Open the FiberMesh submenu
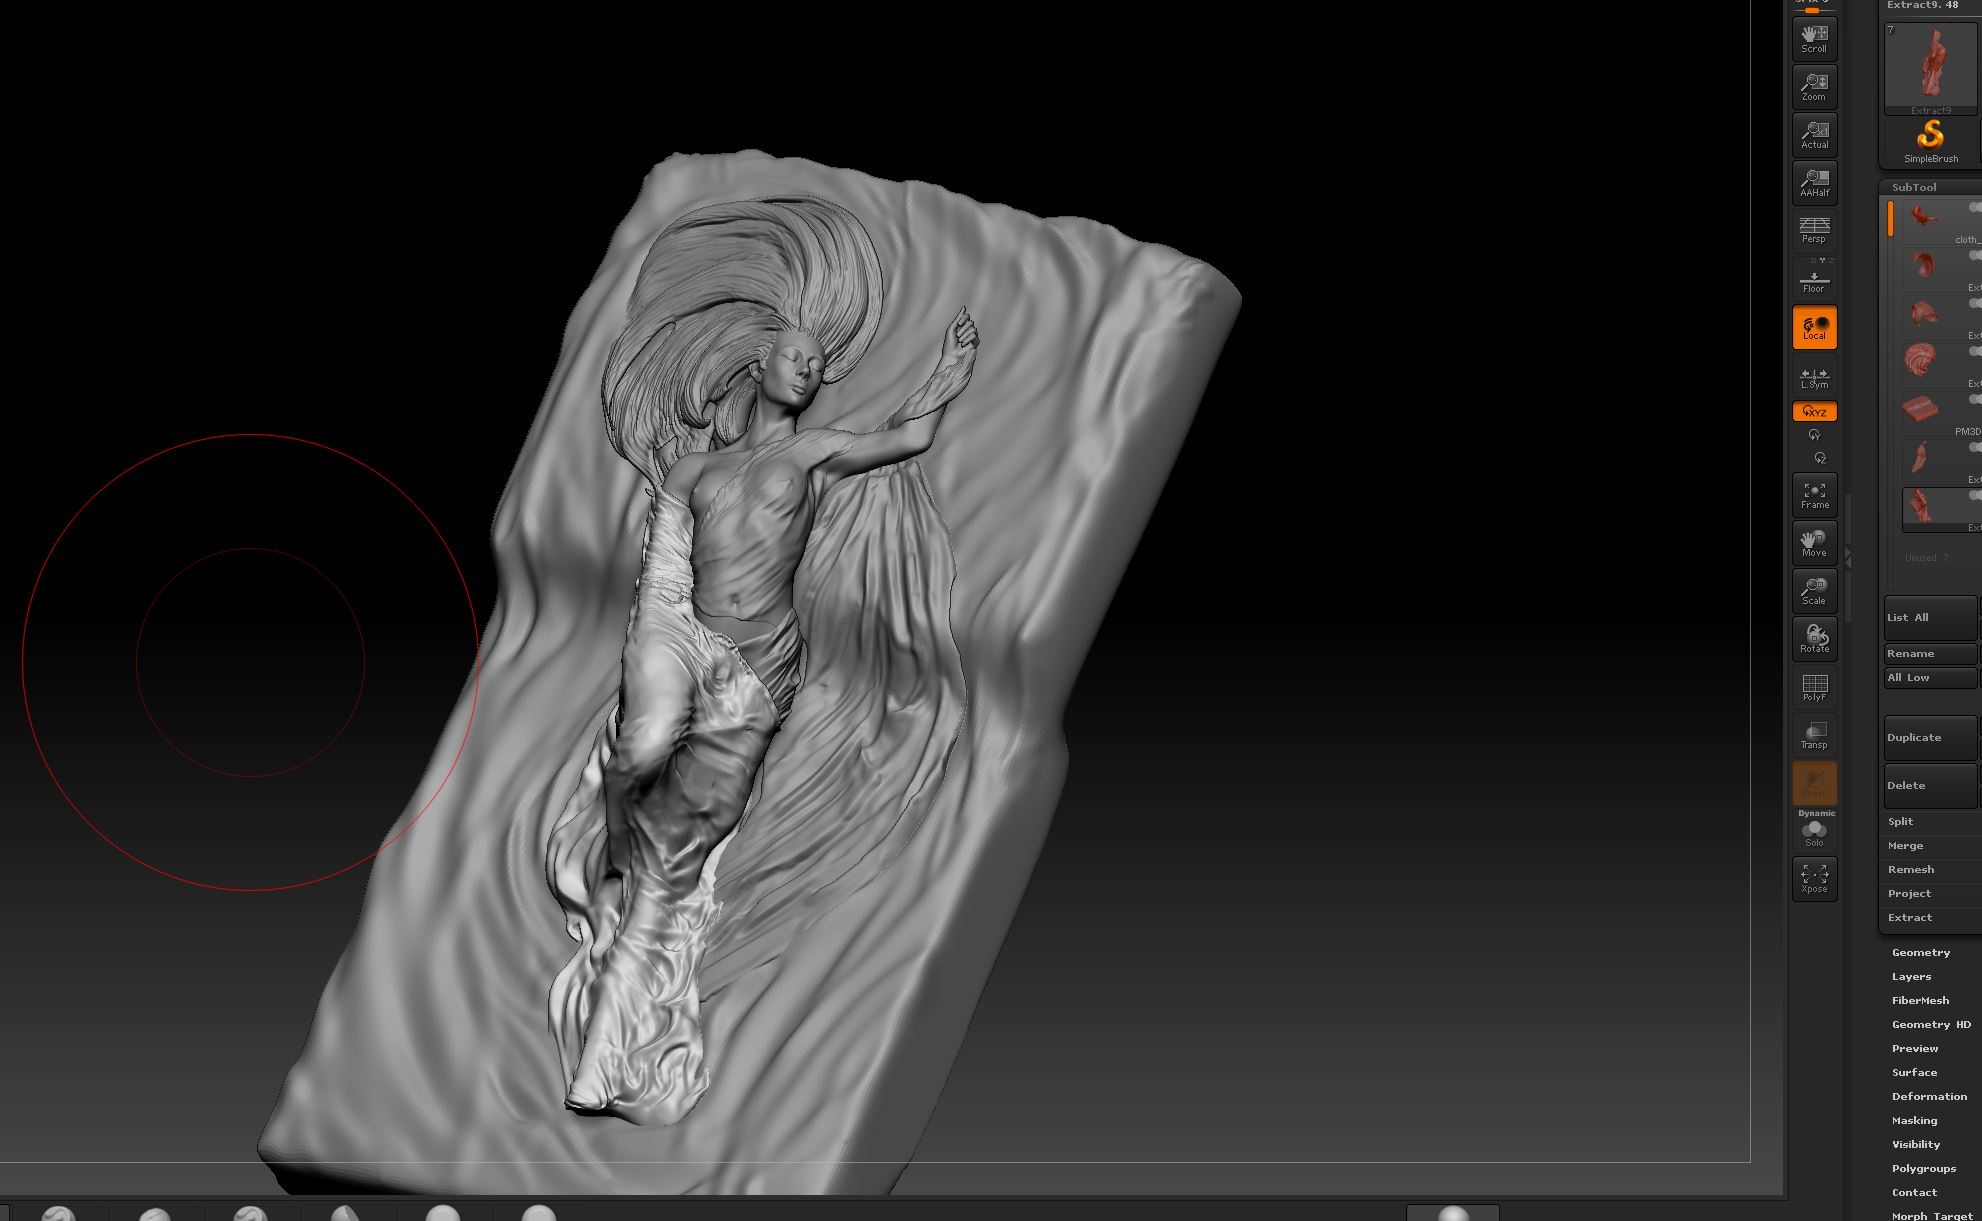This screenshot has width=1982, height=1221. point(1920,1001)
